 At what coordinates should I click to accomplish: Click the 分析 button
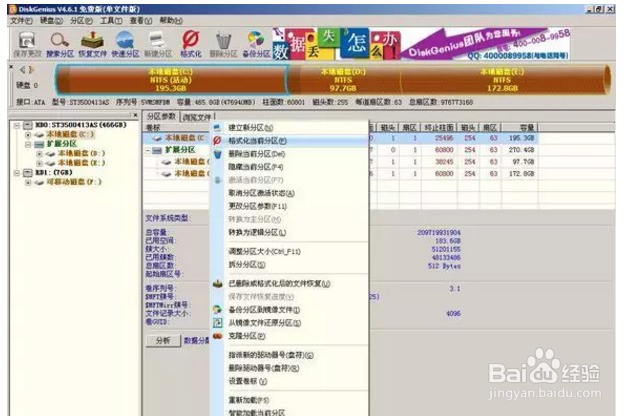click(164, 340)
